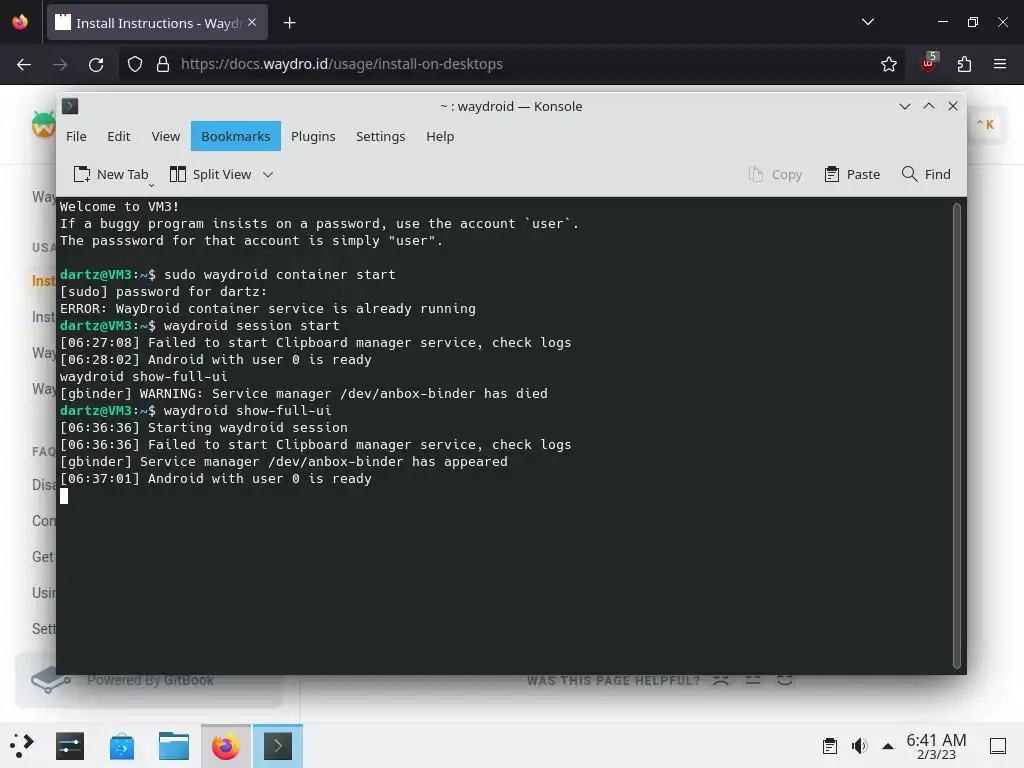
Task: Click the Waydroid logo on the webpage
Action: [x=43, y=124]
